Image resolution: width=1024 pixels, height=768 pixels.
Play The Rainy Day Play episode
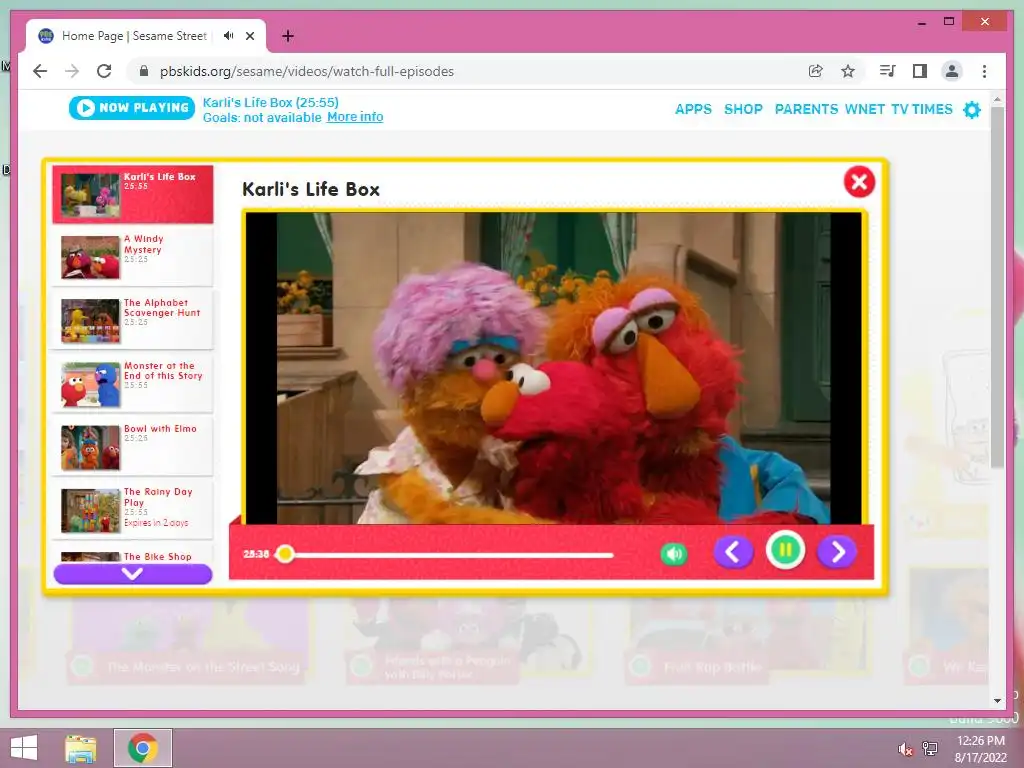(133, 510)
